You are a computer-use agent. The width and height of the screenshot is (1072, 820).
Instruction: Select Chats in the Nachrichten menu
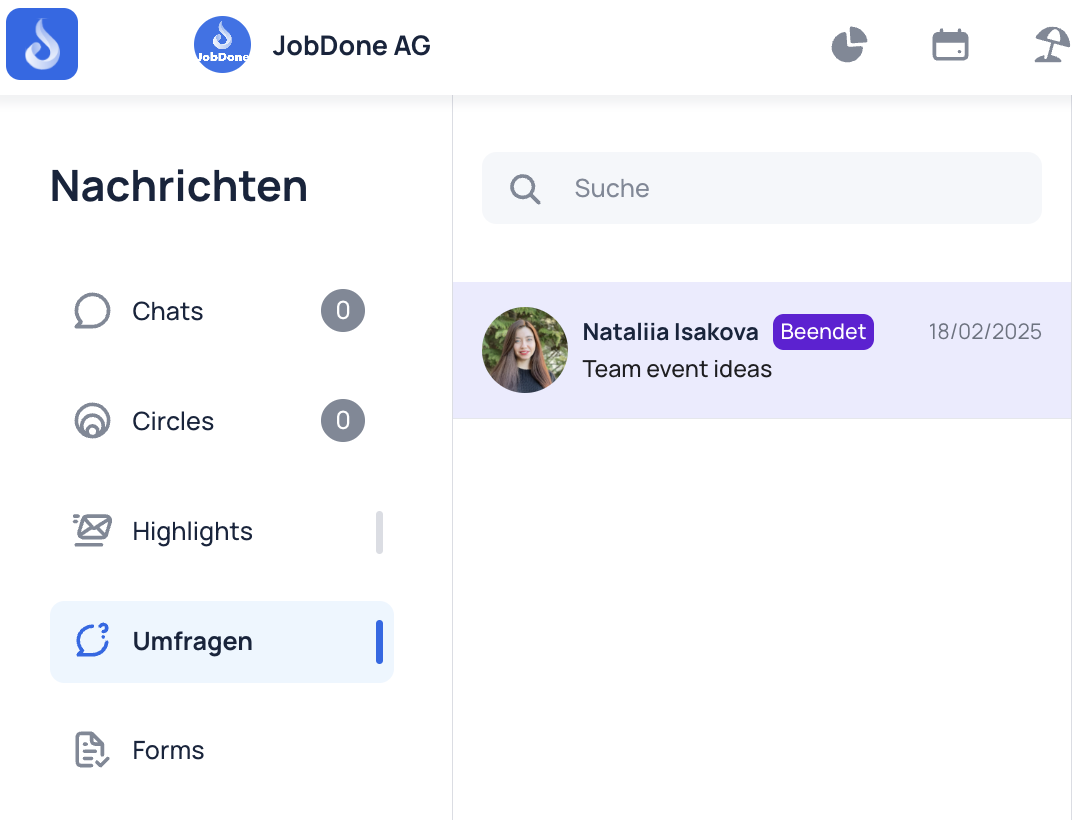222,311
